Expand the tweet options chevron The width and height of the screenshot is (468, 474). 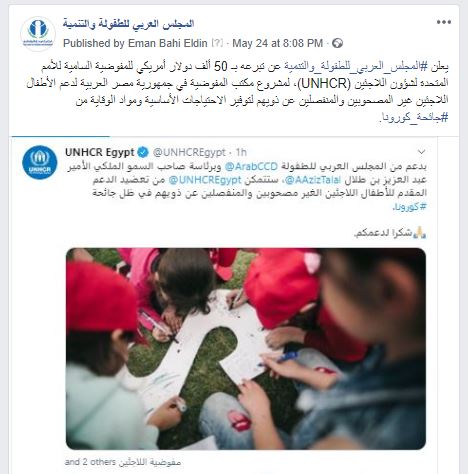422,152
